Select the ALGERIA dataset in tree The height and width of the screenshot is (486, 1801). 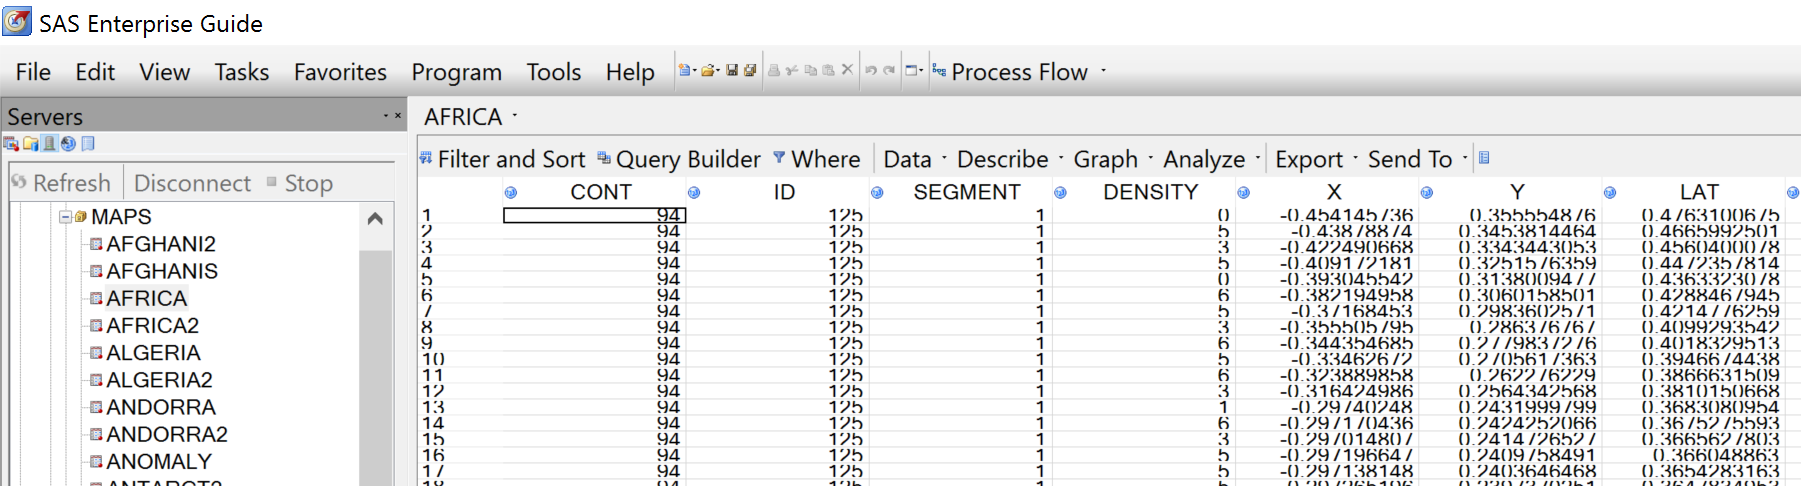[x=153, y=353]
